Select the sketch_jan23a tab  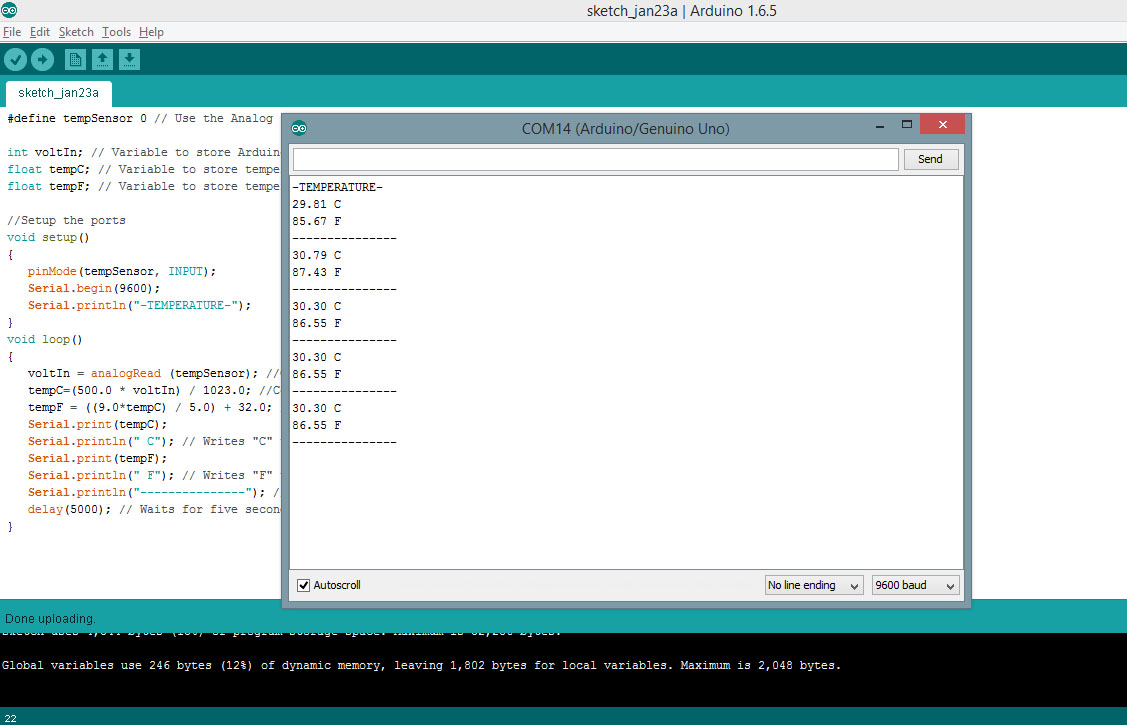[58, 93]
